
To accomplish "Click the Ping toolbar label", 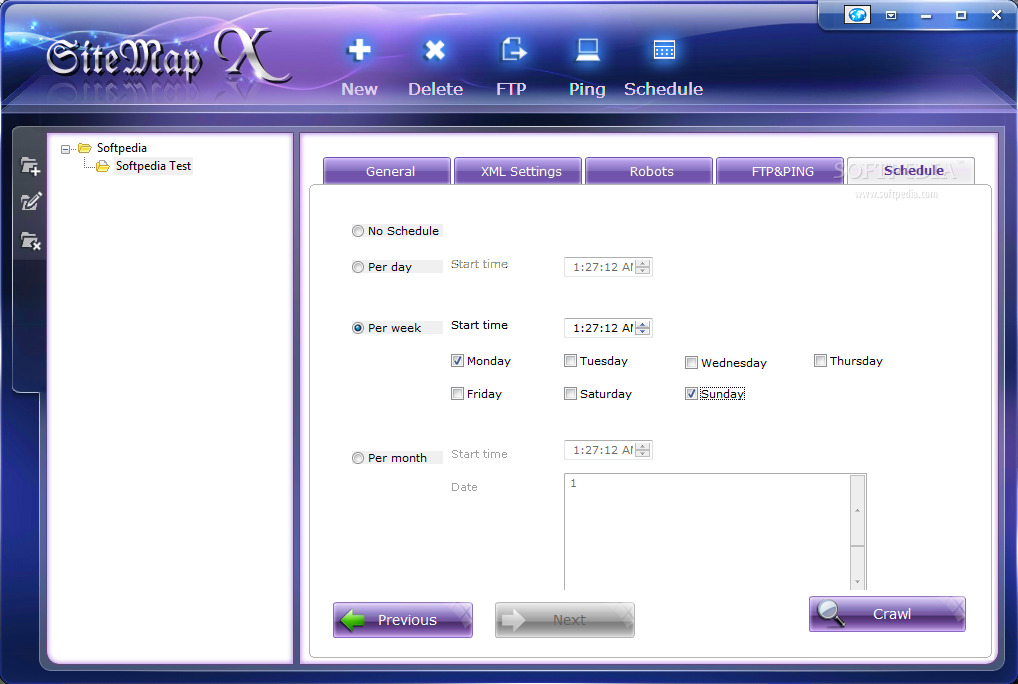I will [x=588, y=89].
